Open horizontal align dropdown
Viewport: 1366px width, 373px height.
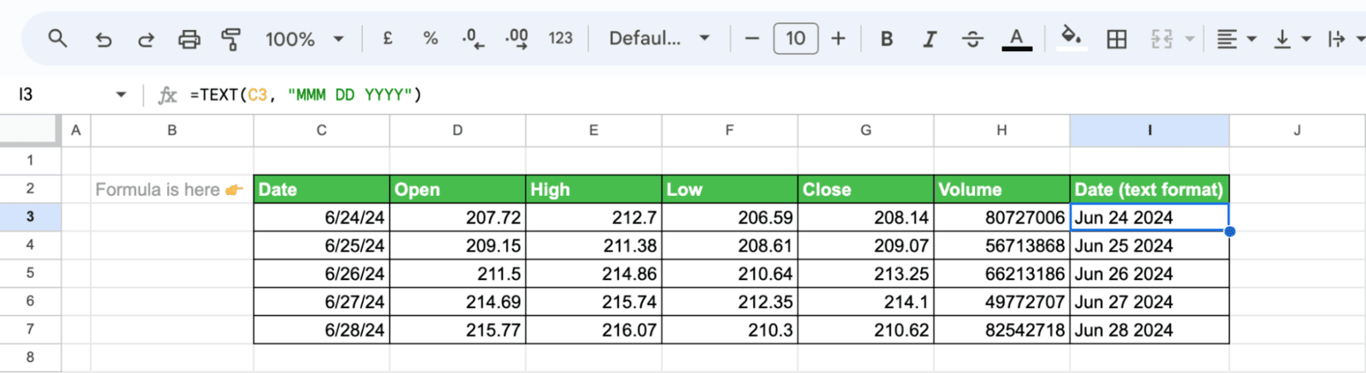click(x=1236, y=39)
